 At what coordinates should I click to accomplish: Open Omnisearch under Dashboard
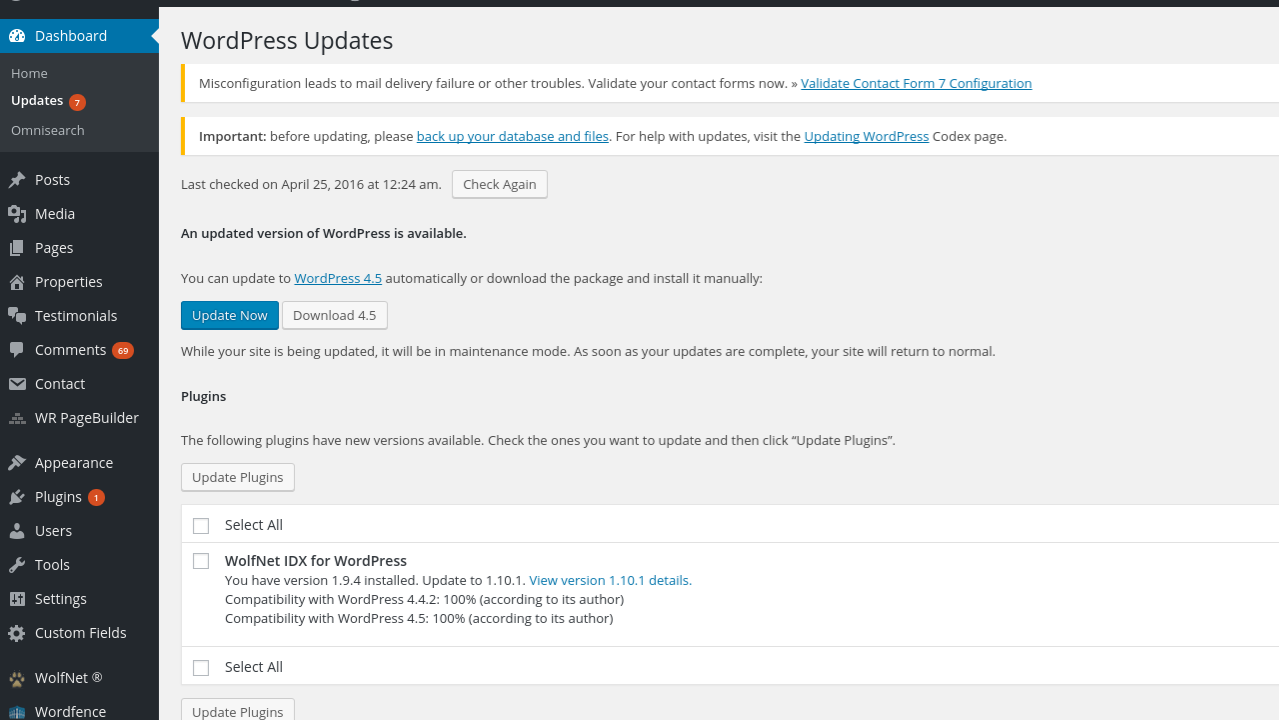coord(48,131)
